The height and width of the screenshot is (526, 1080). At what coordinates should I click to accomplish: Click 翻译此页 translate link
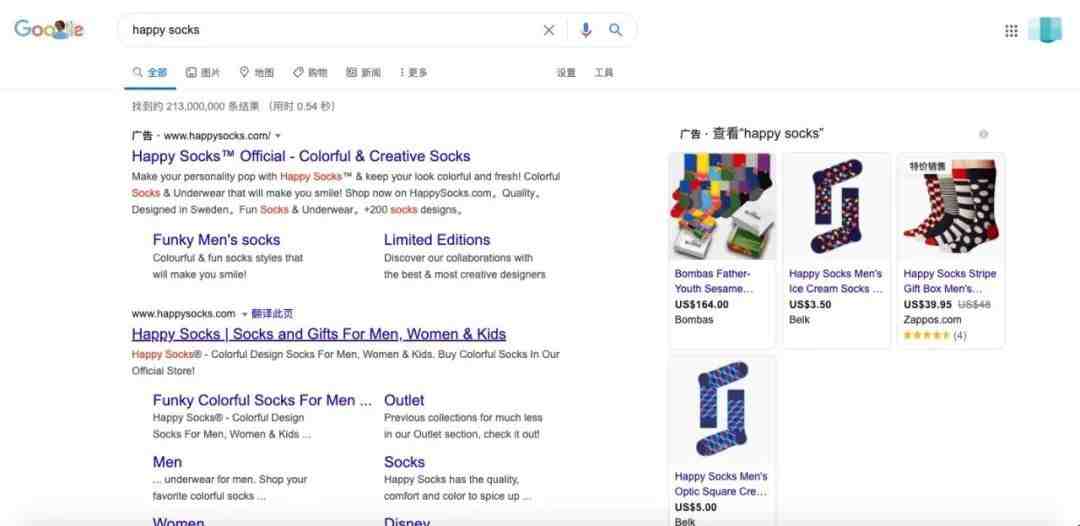(x=272, y=313)
